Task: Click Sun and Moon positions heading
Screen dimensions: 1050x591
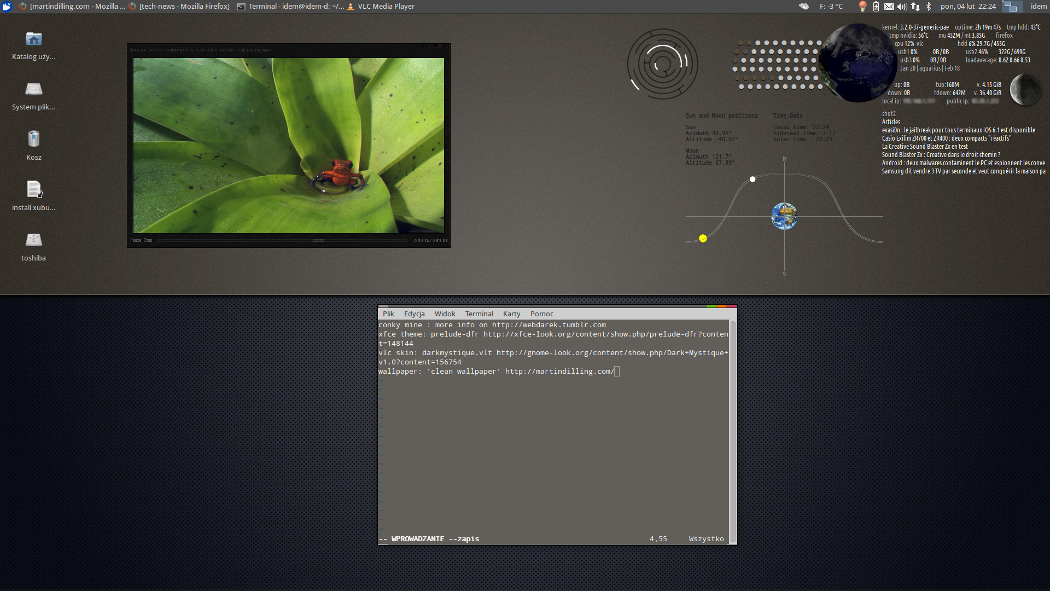Action: tap(721, 116)
